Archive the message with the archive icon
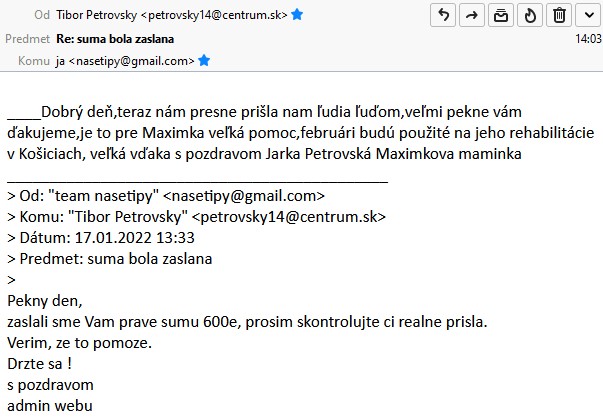The width and height of the screenshot is (603, 420). pyautogui.click(x=501, y=15)
